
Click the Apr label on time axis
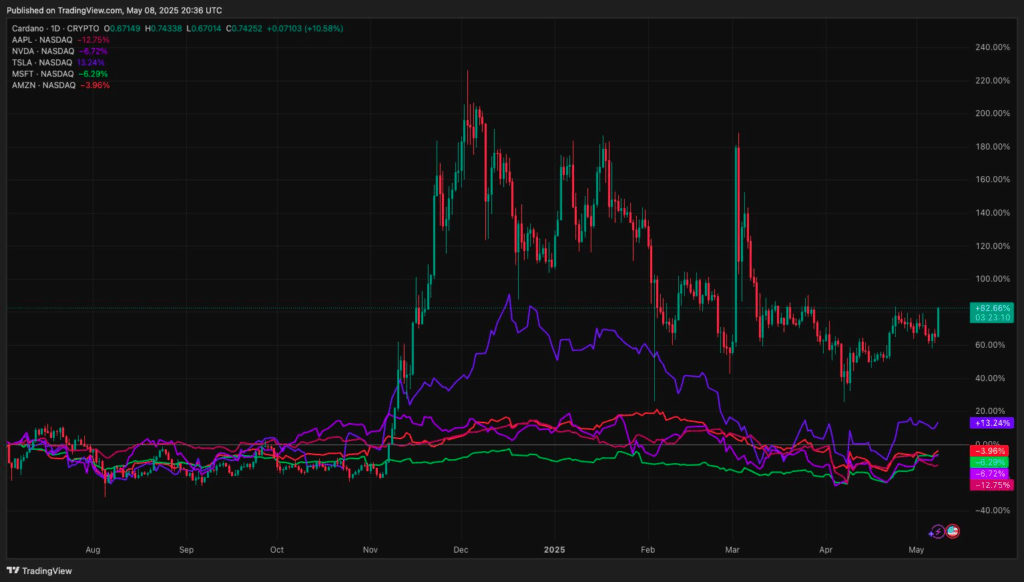point(825,550)
